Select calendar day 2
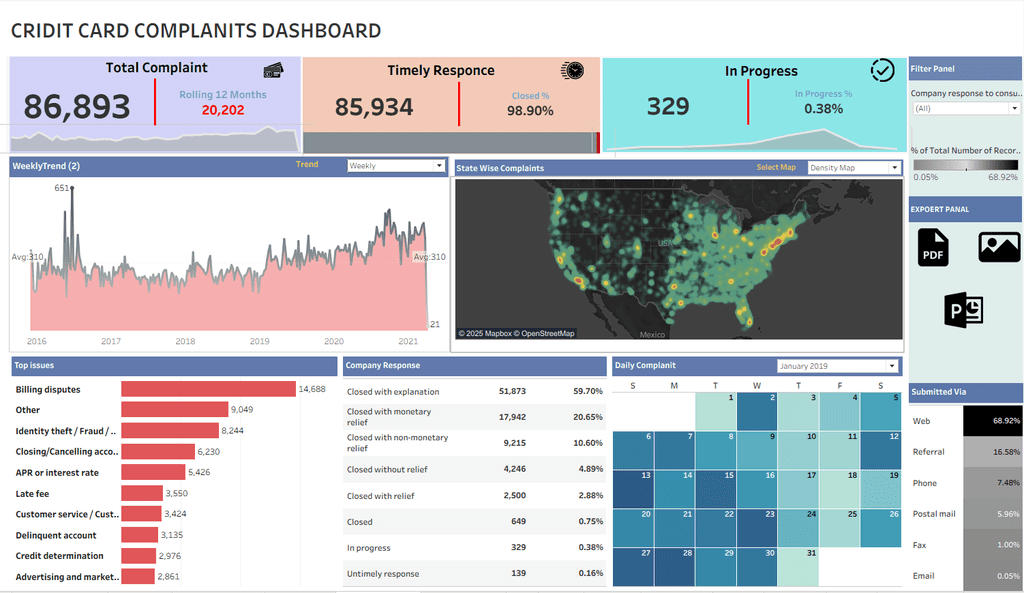 [757, 411]
